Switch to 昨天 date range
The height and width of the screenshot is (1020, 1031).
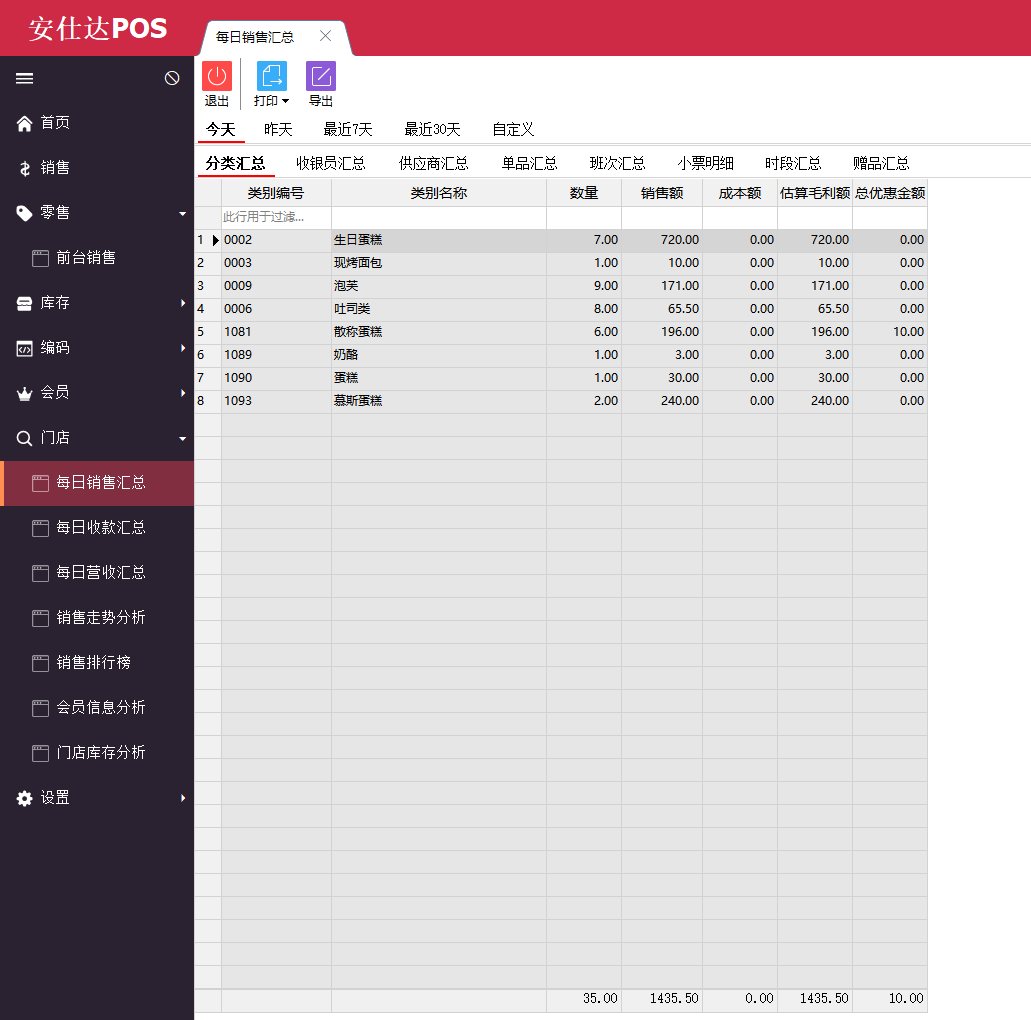coord(278,130)
